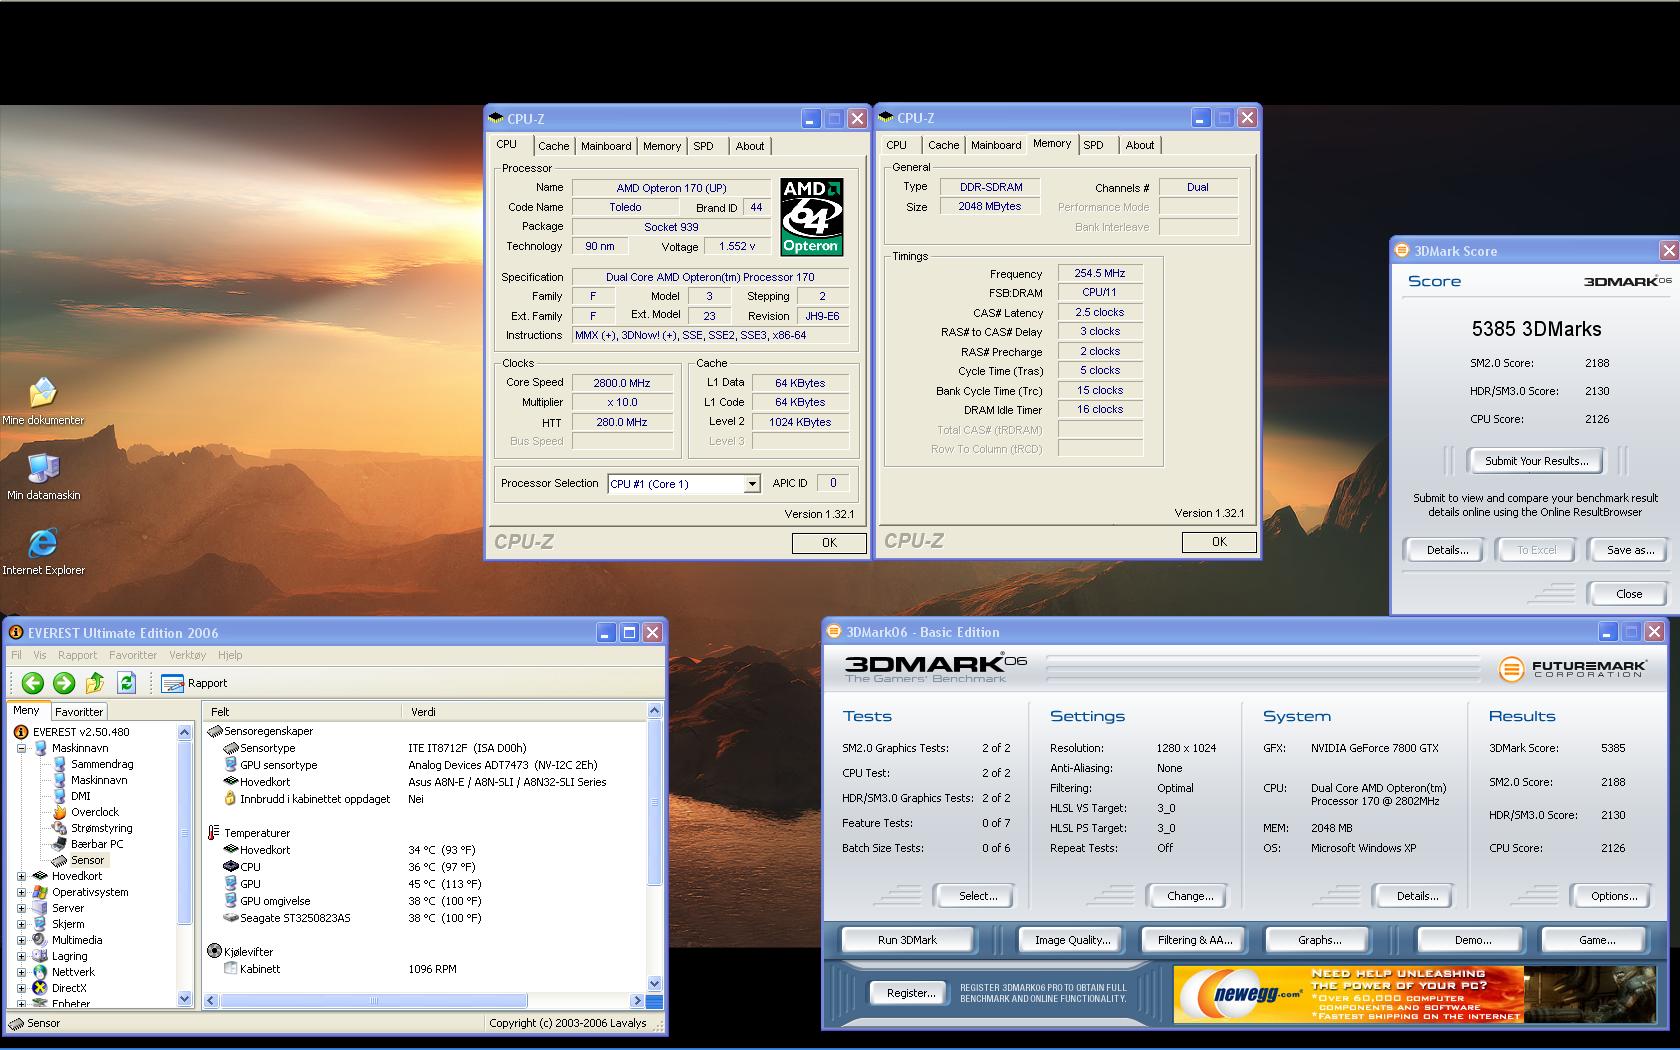Expand the Server tree node

click(22, 908)
